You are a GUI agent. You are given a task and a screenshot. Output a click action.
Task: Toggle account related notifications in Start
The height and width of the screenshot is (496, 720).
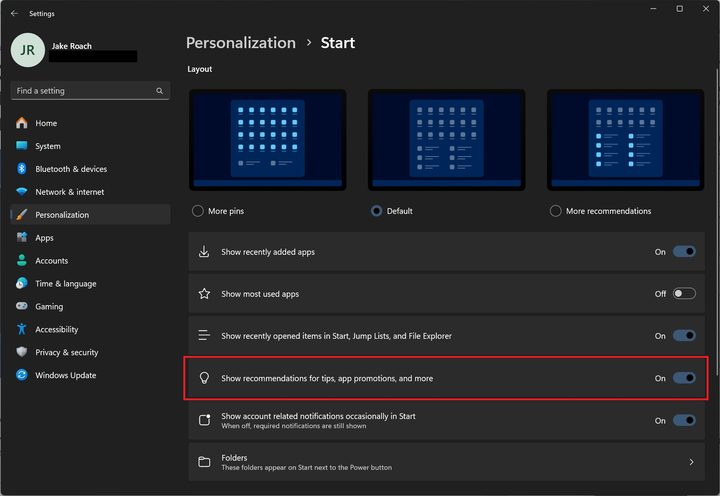click(x=684, y=420)
